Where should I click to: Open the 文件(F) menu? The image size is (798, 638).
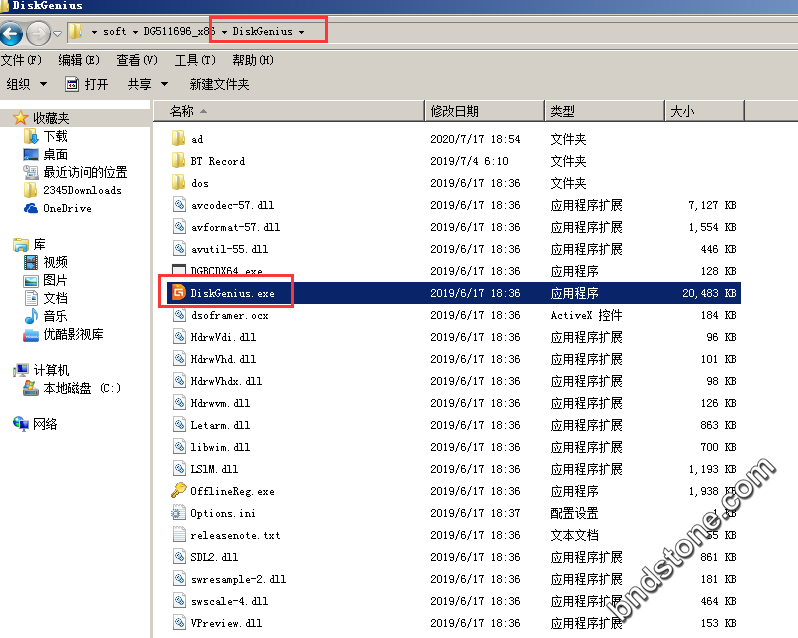point(21,60)
